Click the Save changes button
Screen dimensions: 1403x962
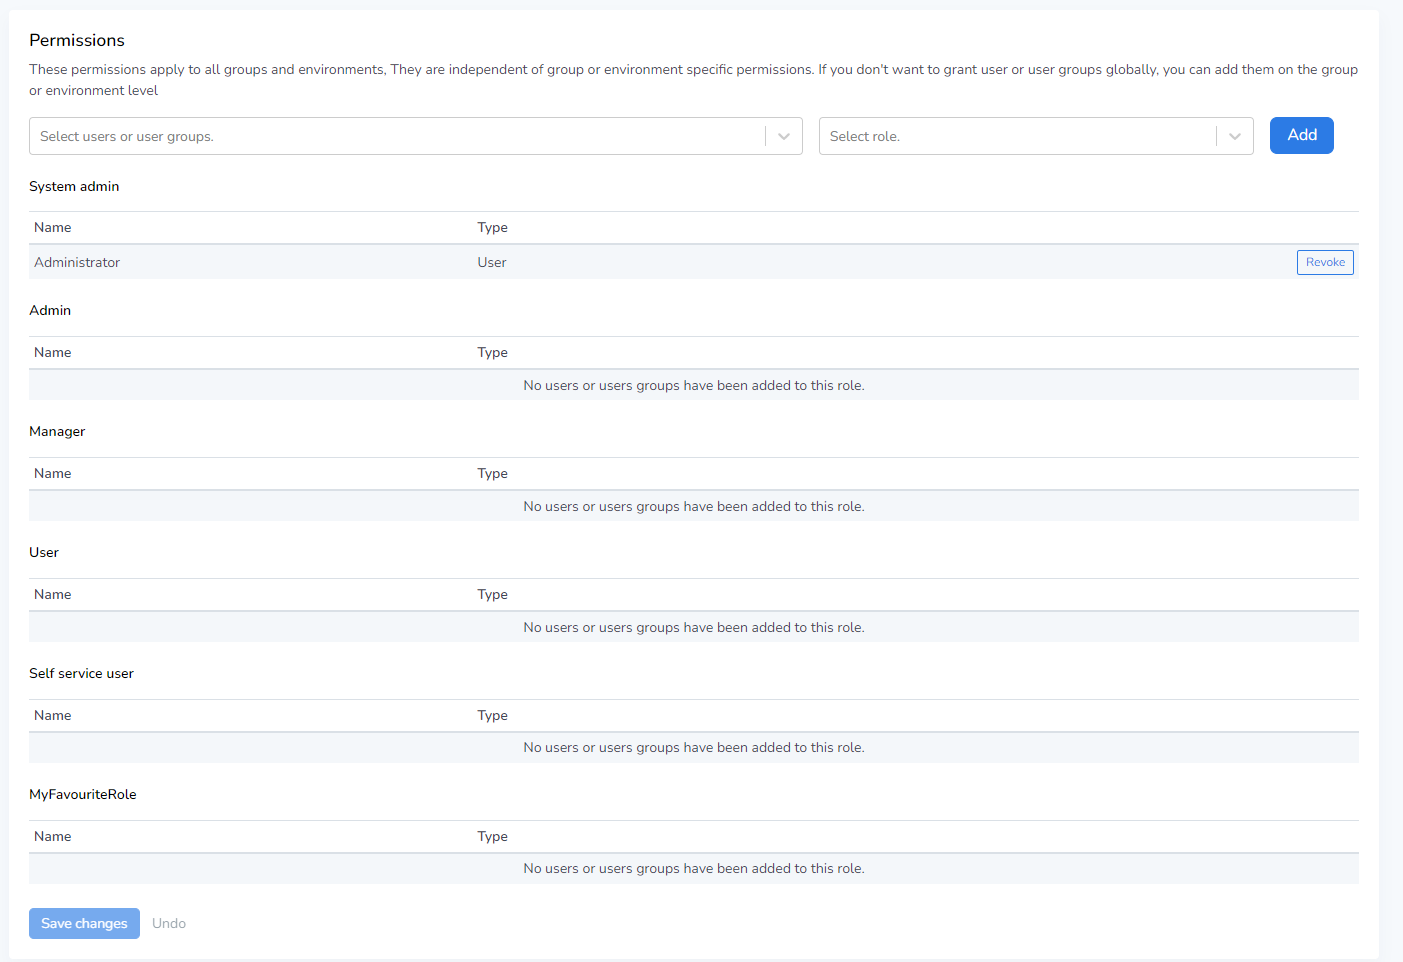tap(84, 924)
